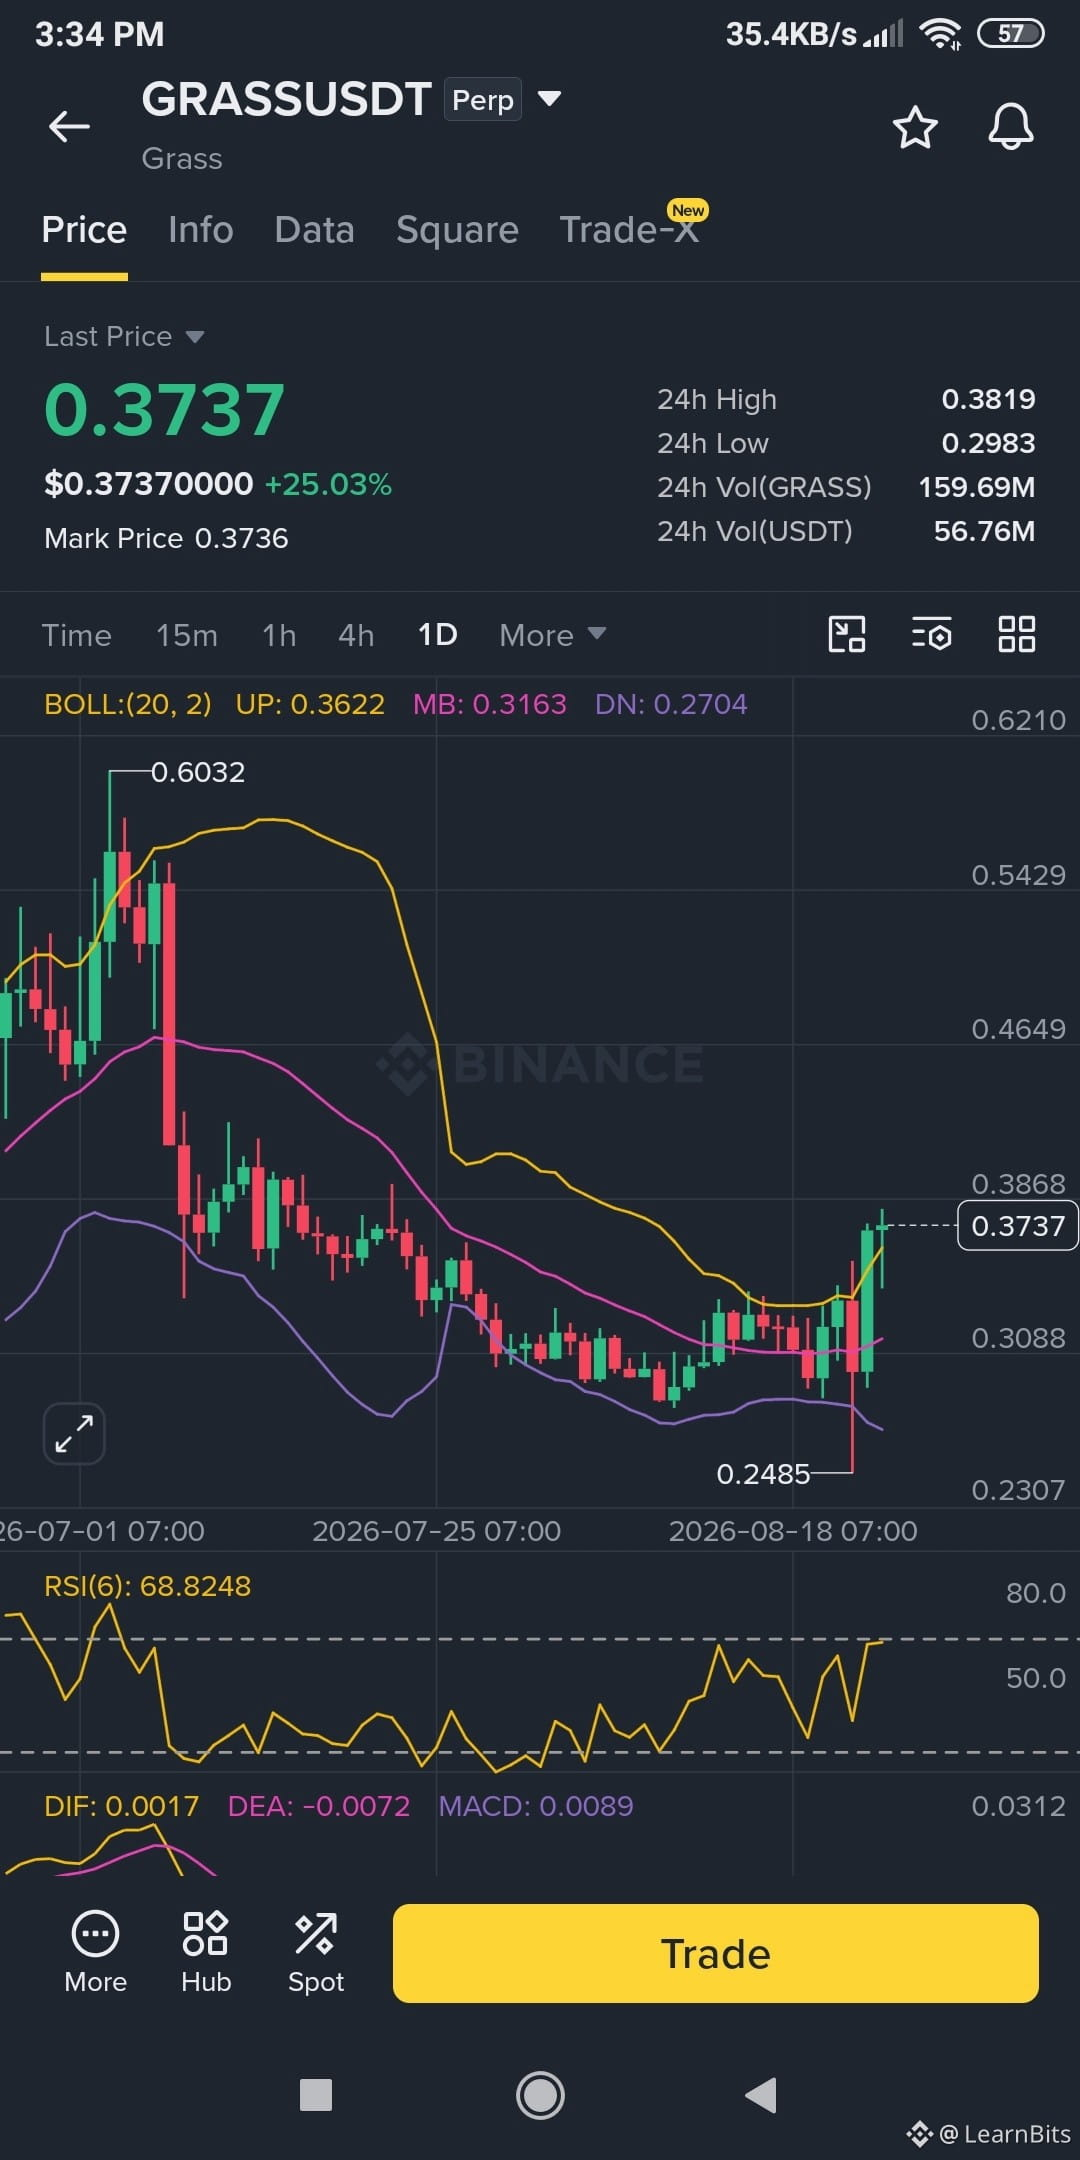Select the Price tab

[x=84, y=230]
